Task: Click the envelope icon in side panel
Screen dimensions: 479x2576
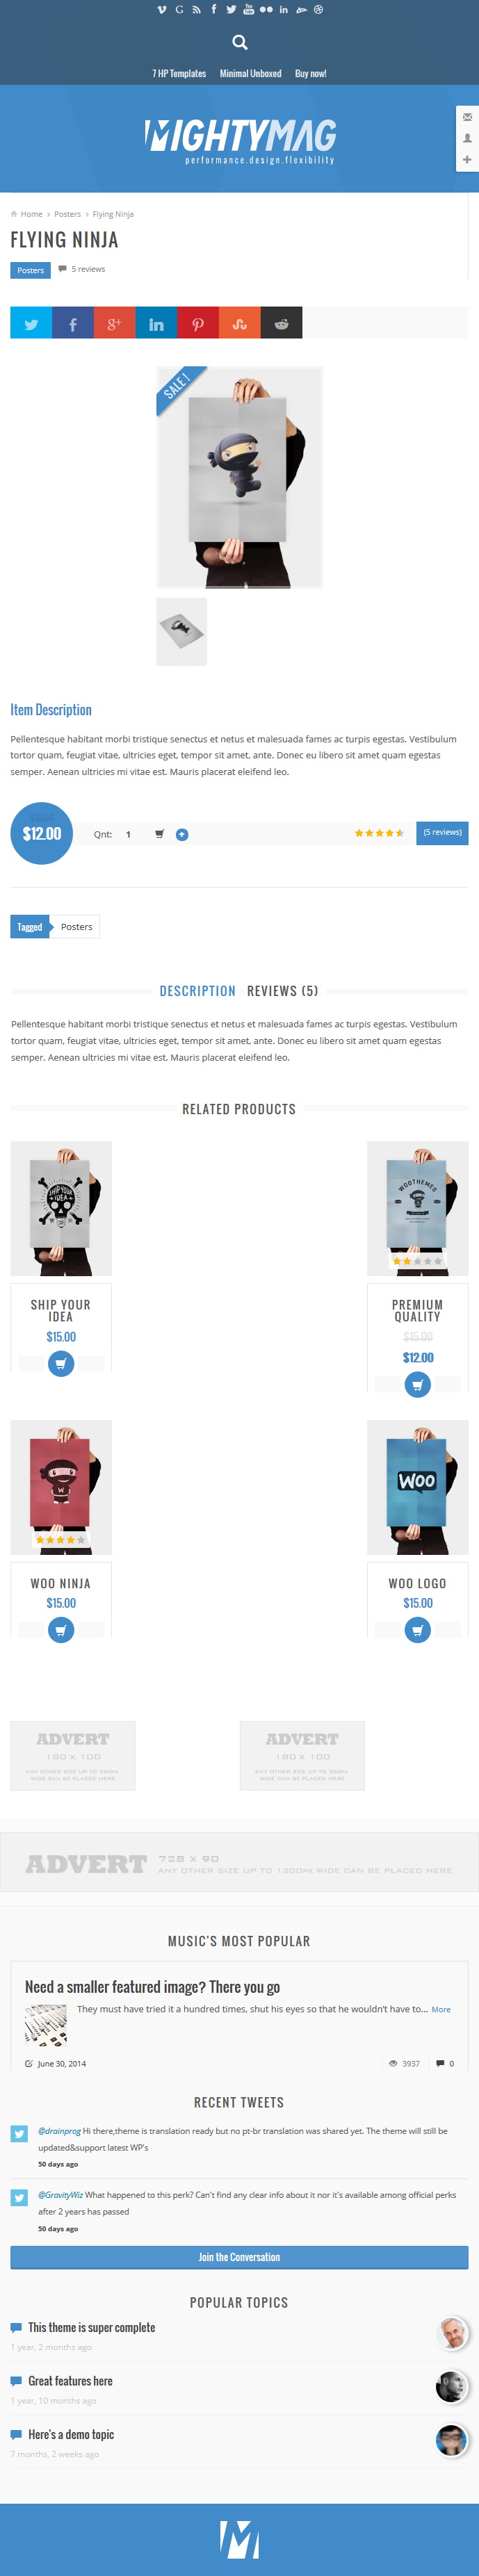Action: [x=467, y=117]
